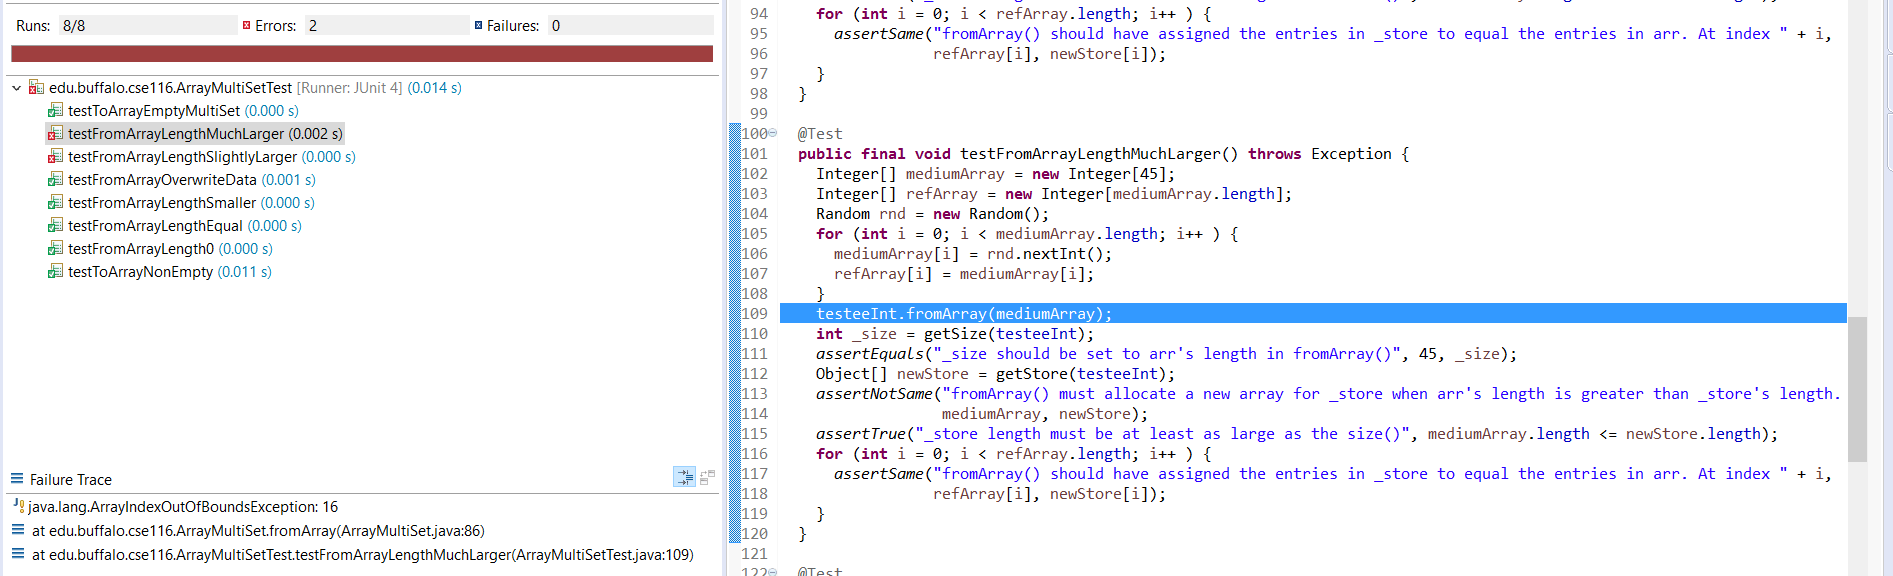Click the editor vertical scrollbar thumb
Image resolution: width=1893 pixels, height=576 pixels.
point(1857,389)
